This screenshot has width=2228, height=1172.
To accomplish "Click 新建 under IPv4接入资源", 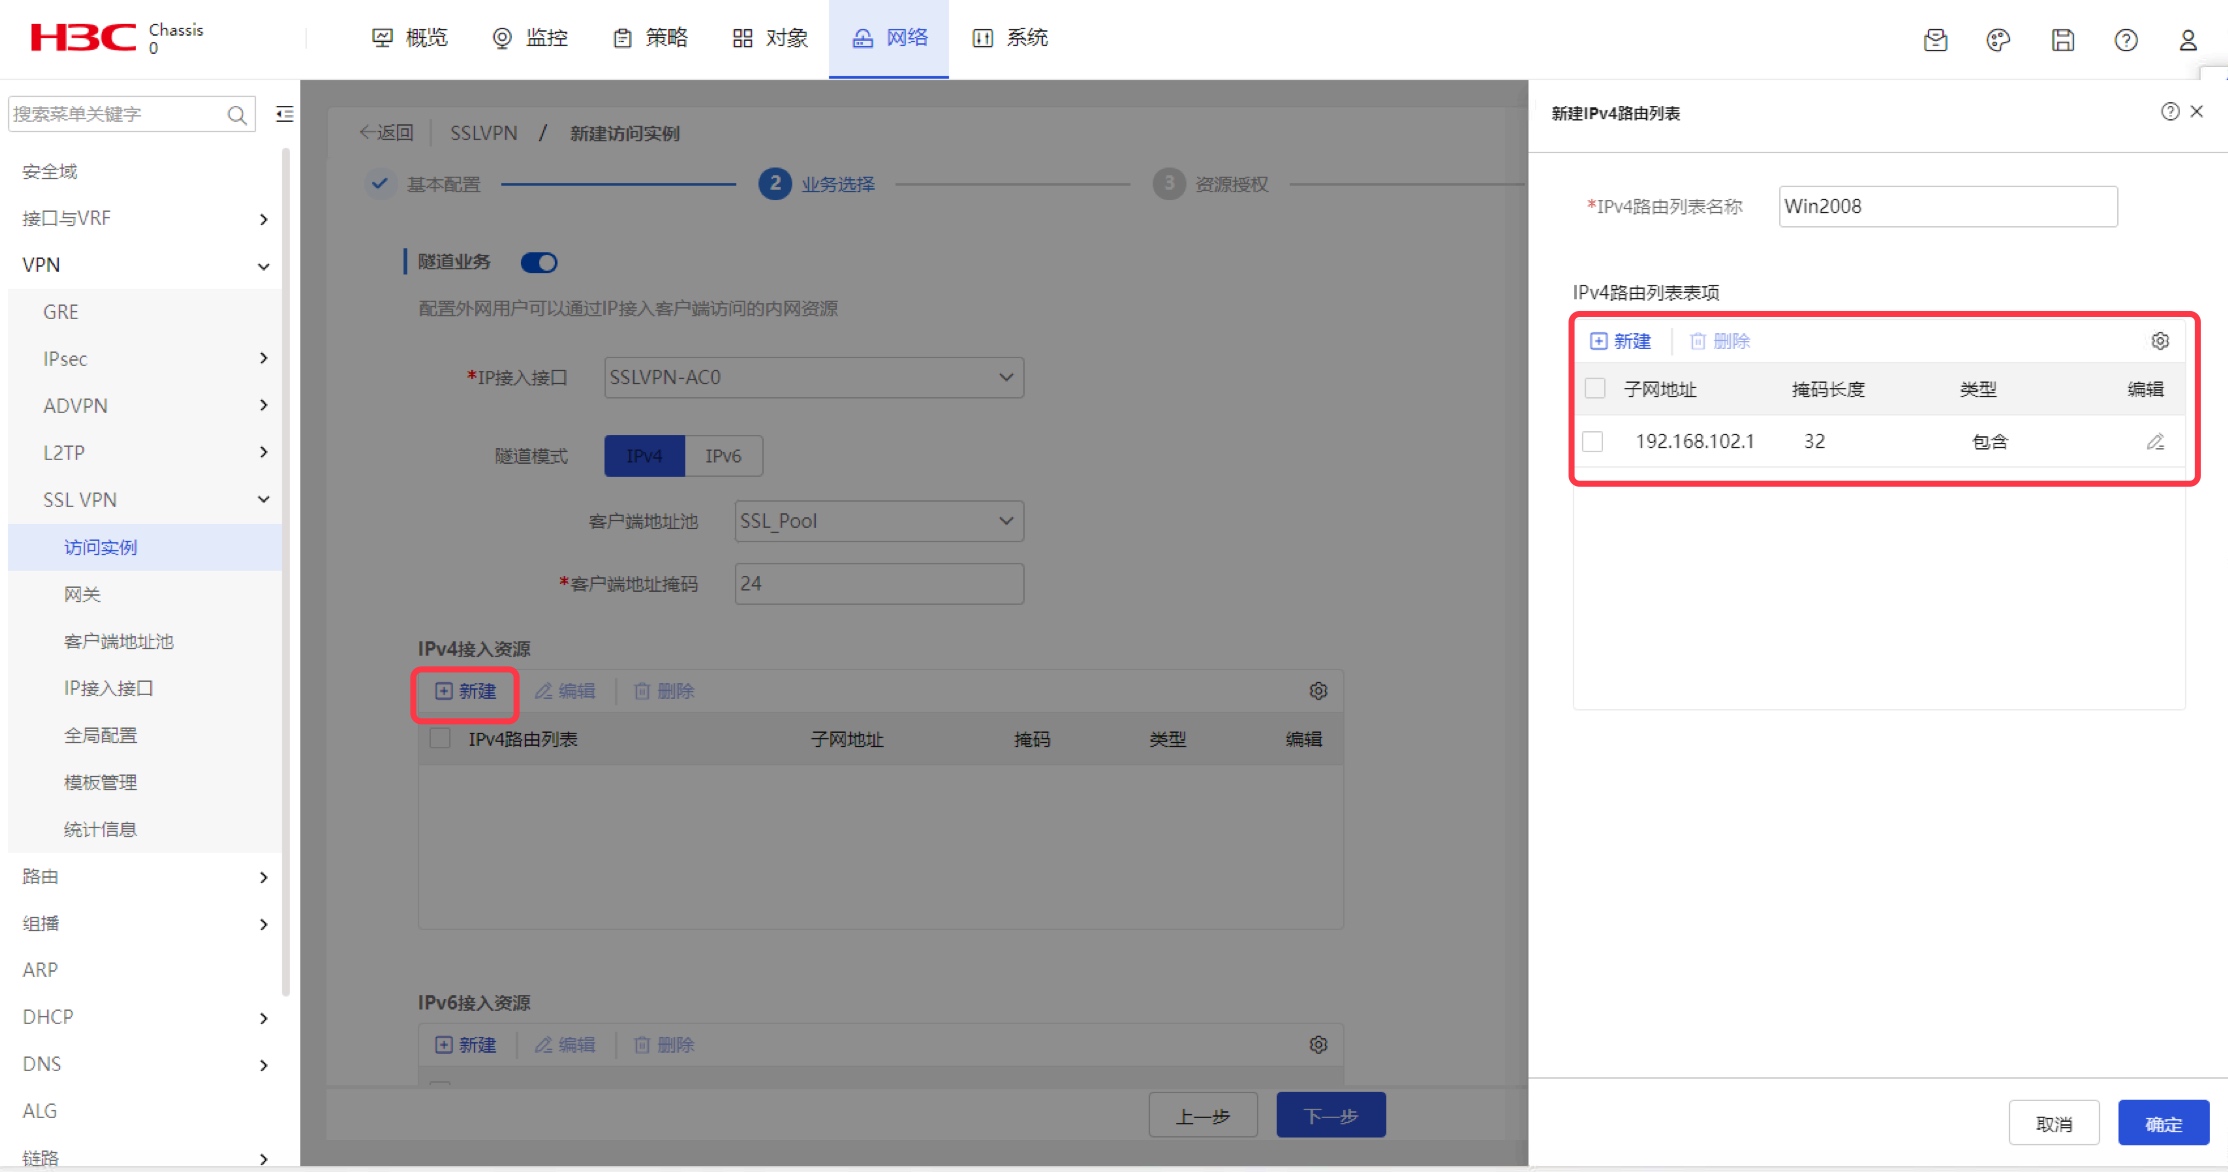I will 466,691.
